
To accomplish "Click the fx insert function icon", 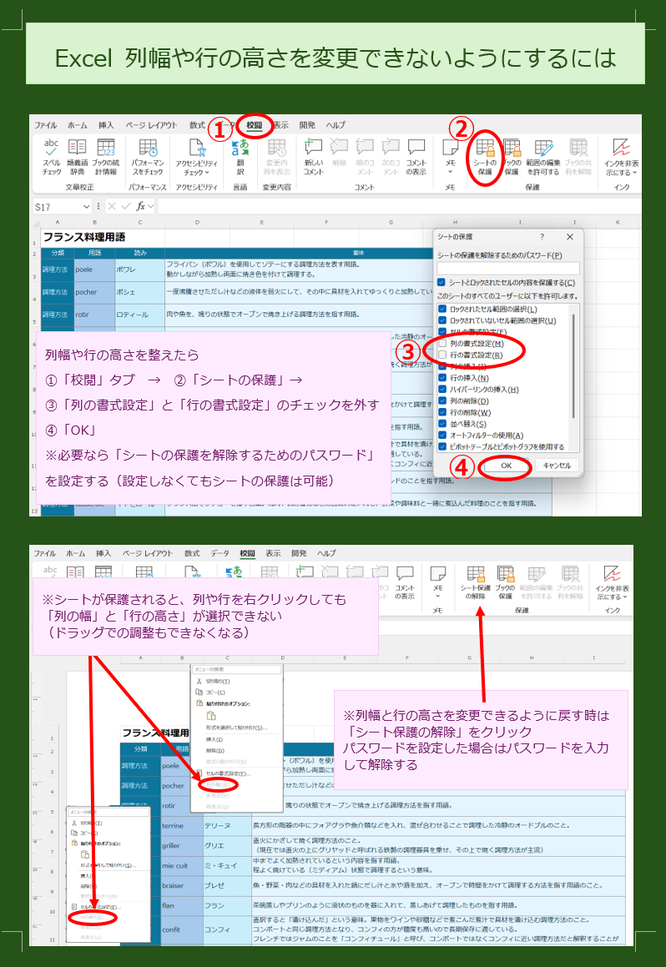I will [x=141, y=206].
